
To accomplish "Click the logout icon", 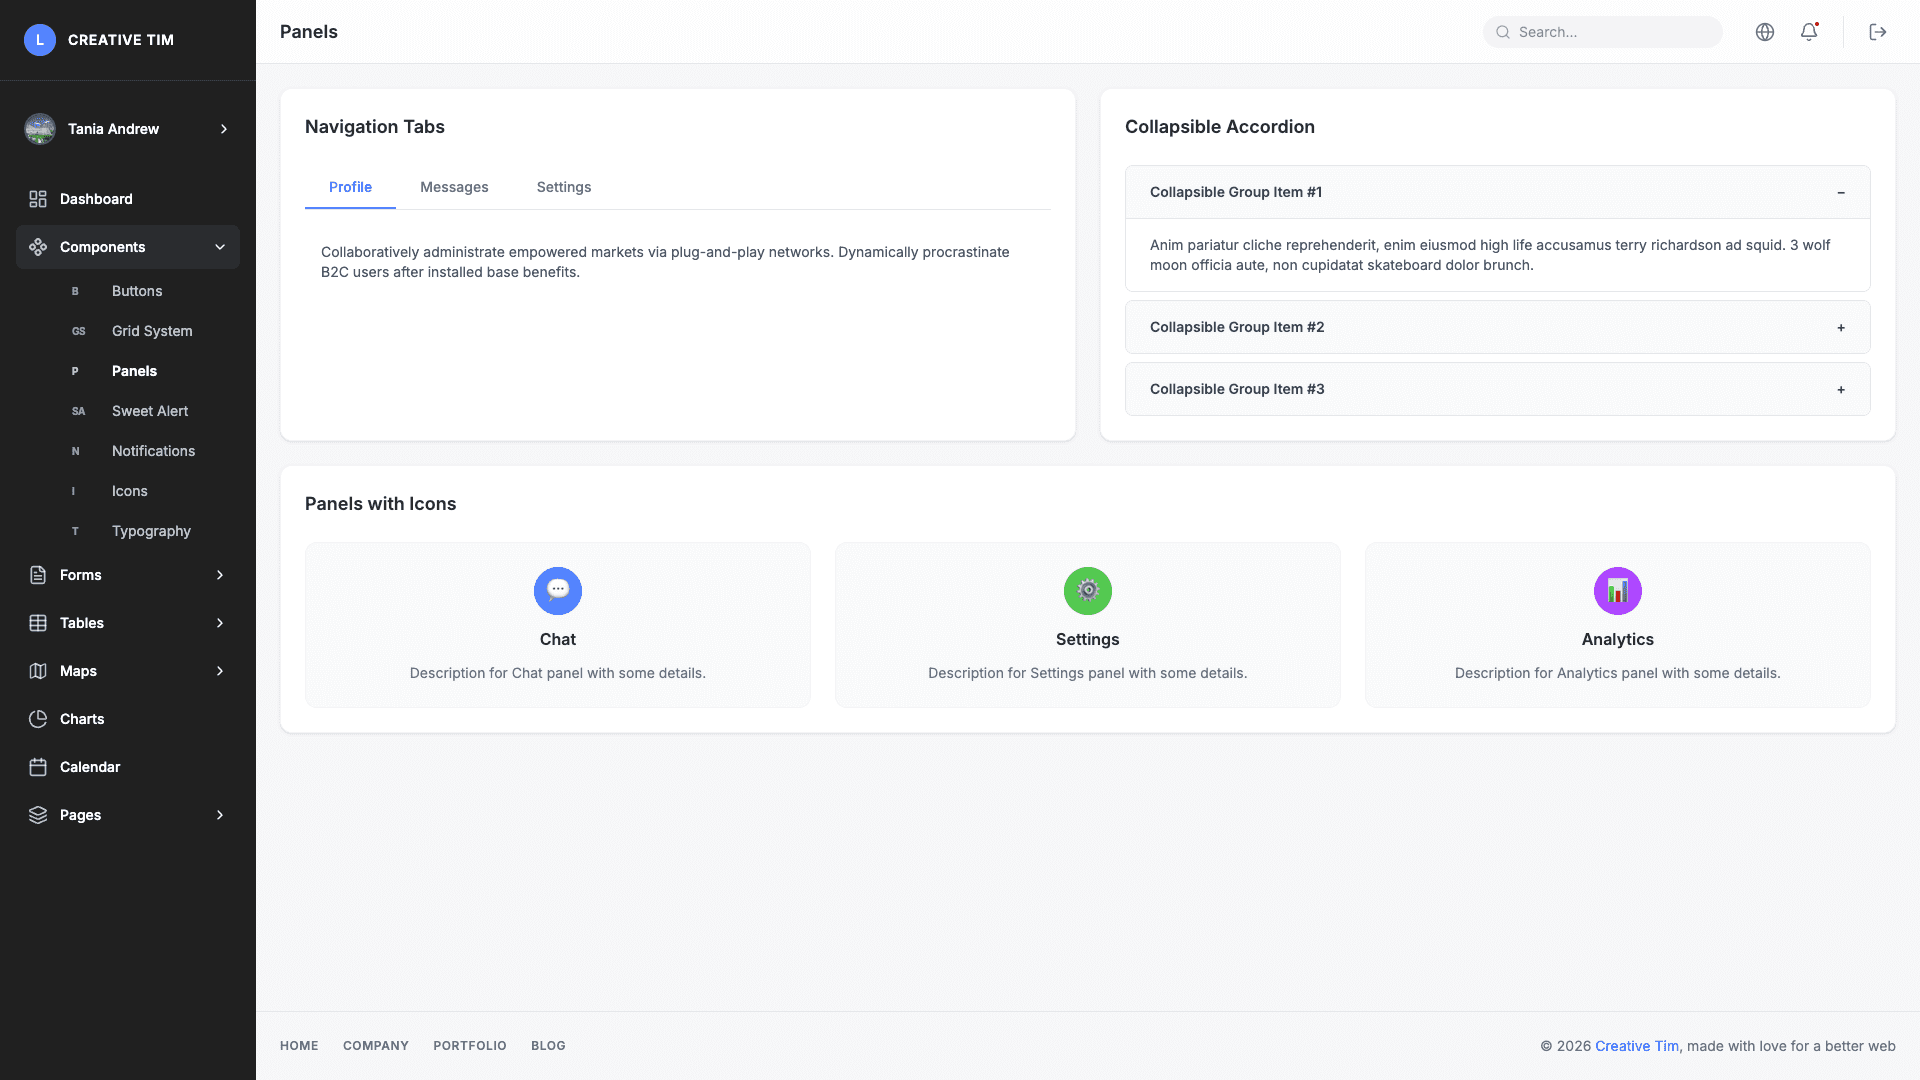I will tap(1878, 32).
